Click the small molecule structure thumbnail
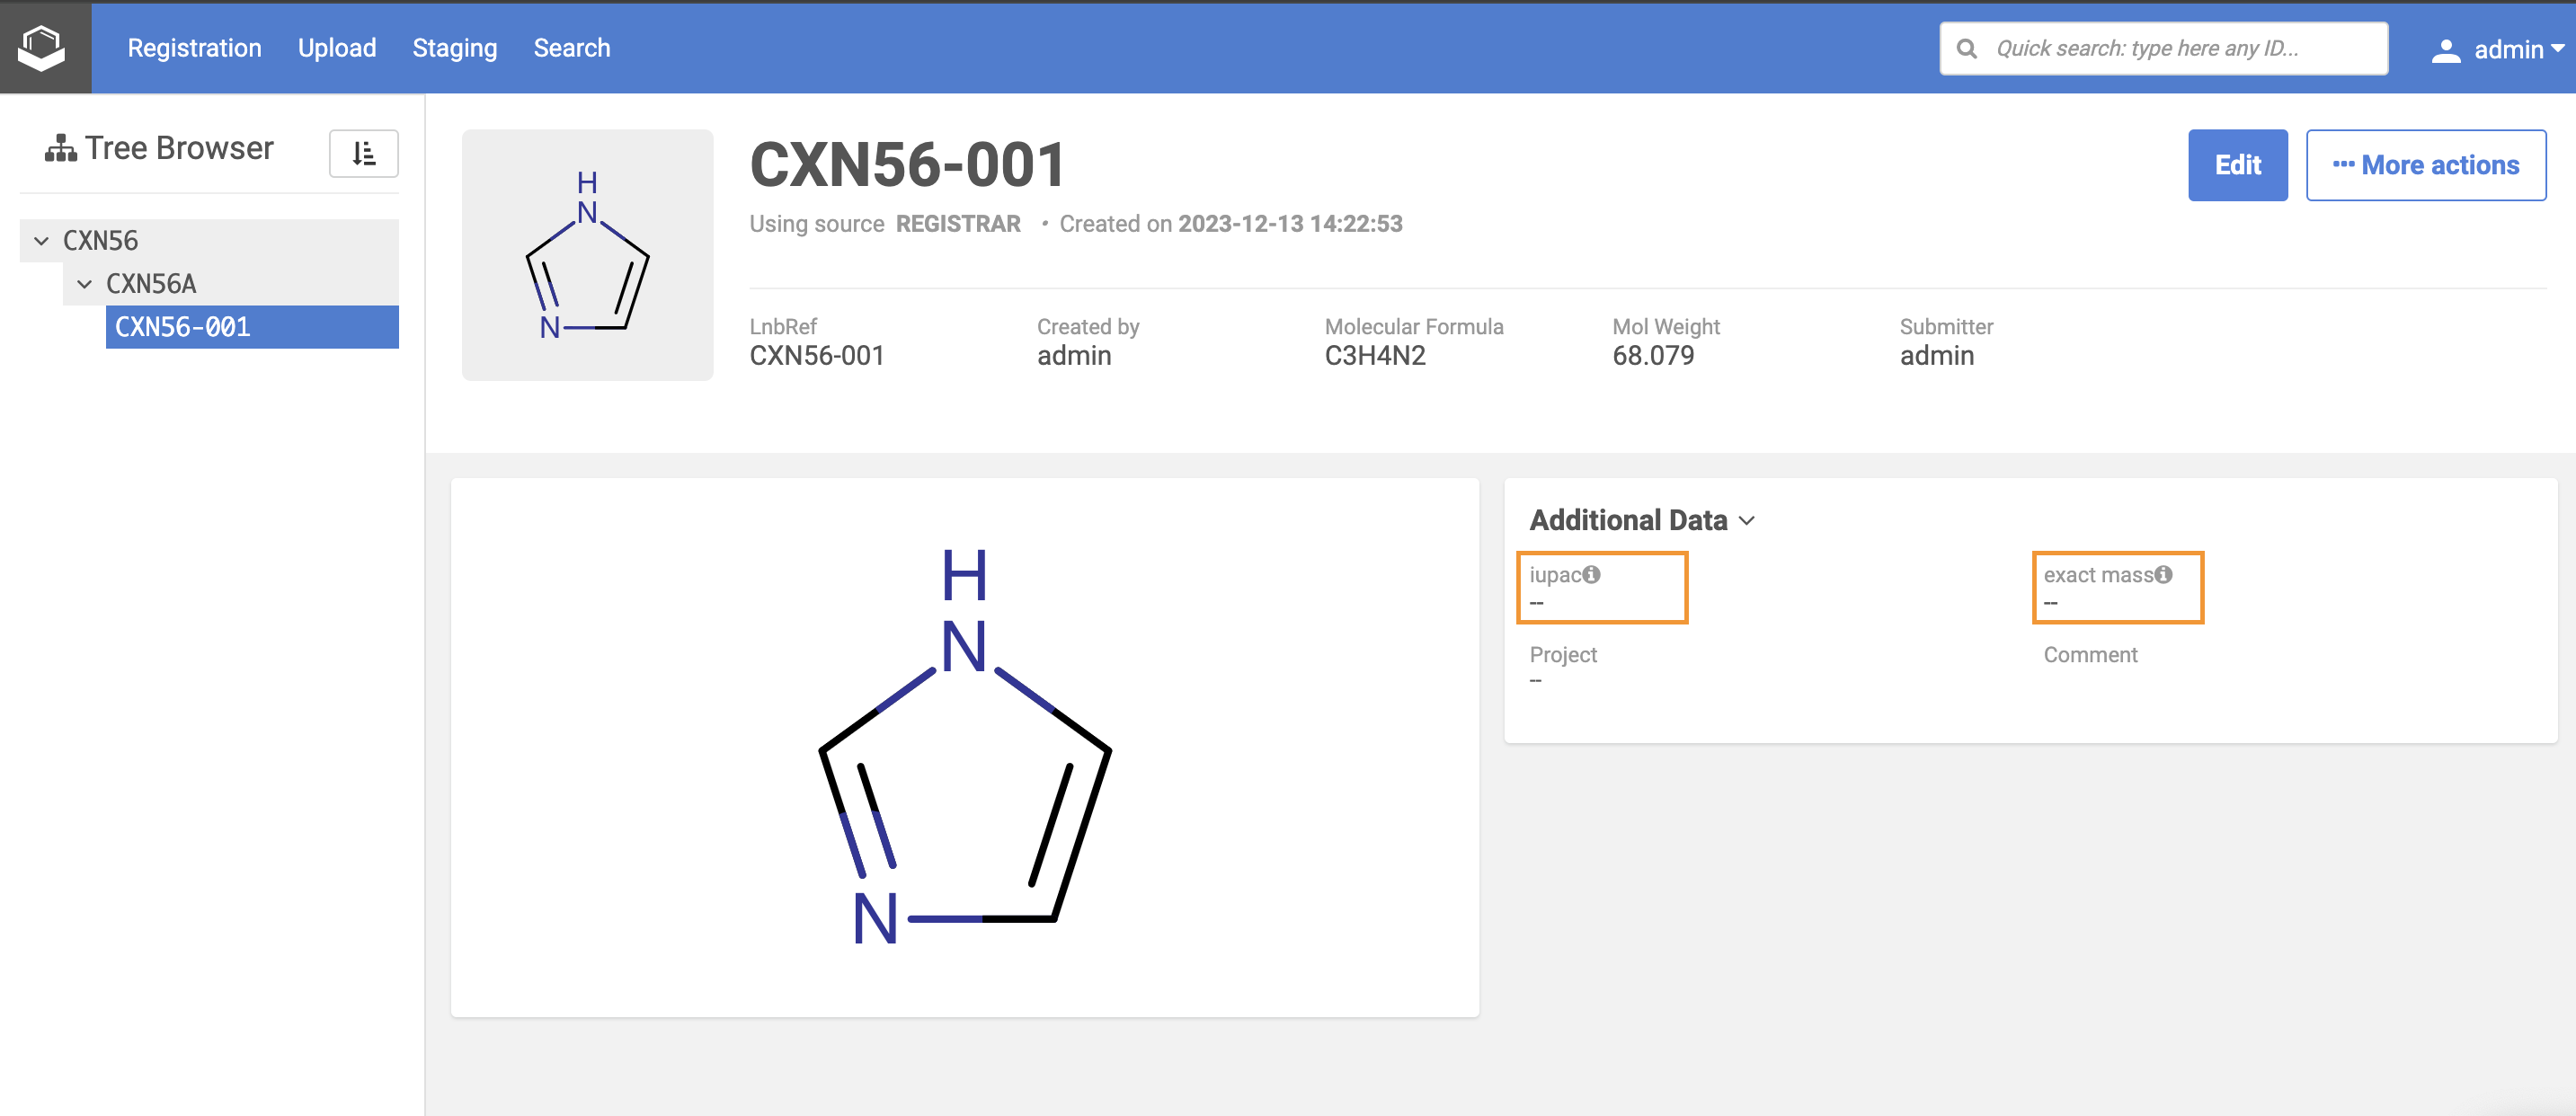 [587, 254]
